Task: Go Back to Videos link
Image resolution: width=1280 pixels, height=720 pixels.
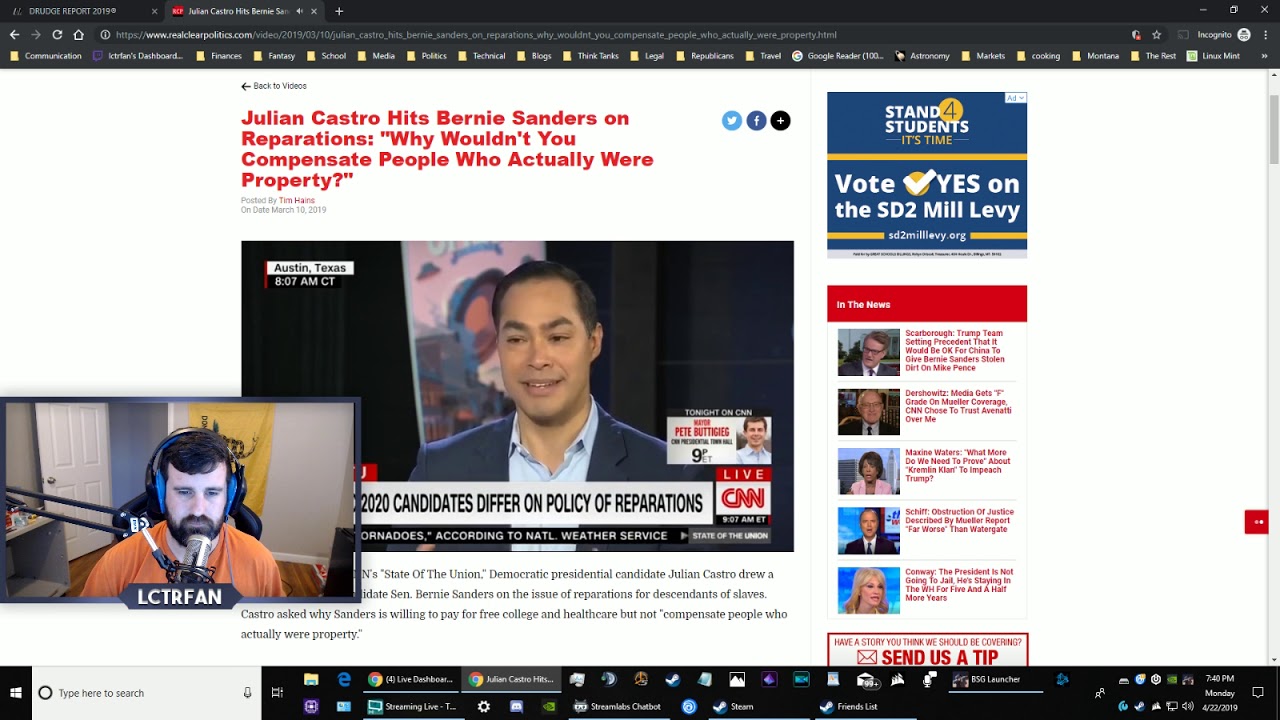Action: (274, 86)
